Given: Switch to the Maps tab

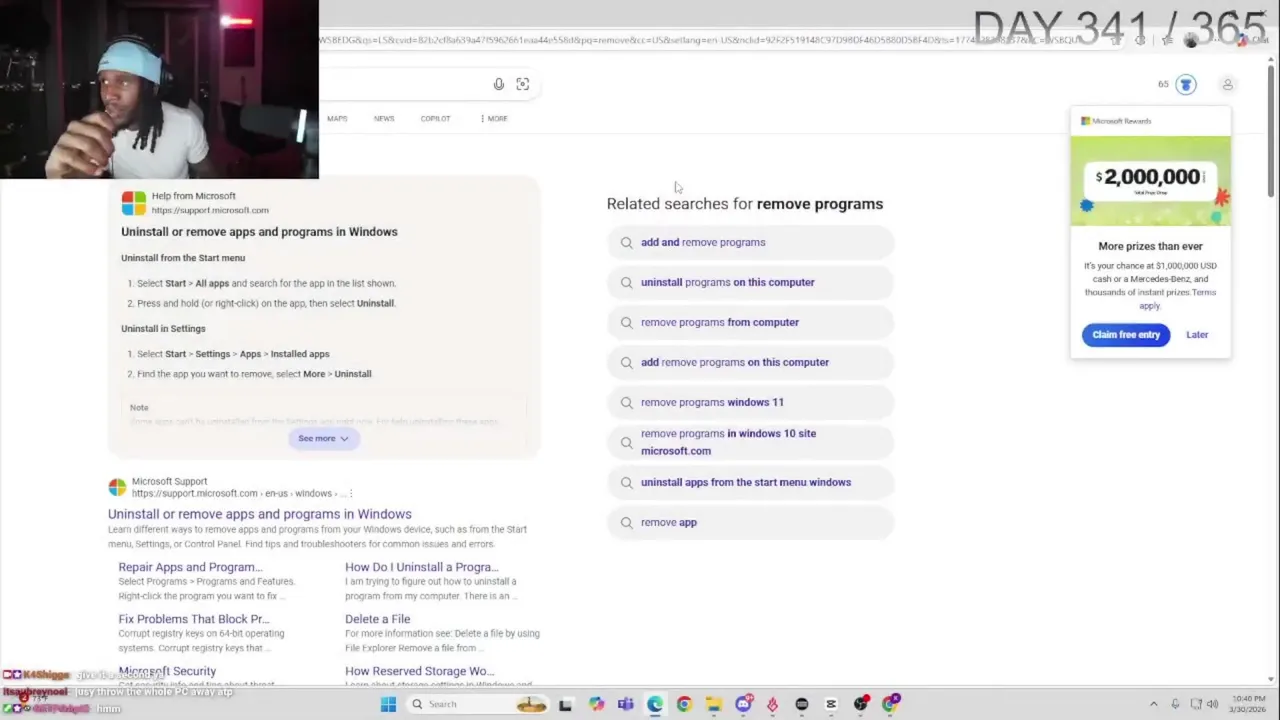Looking at the screenshot, I should point(337,118).
